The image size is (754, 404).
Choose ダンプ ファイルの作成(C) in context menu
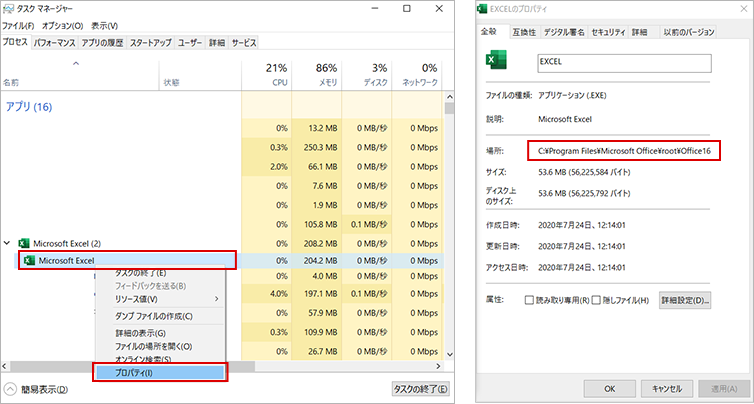point(161,316)
